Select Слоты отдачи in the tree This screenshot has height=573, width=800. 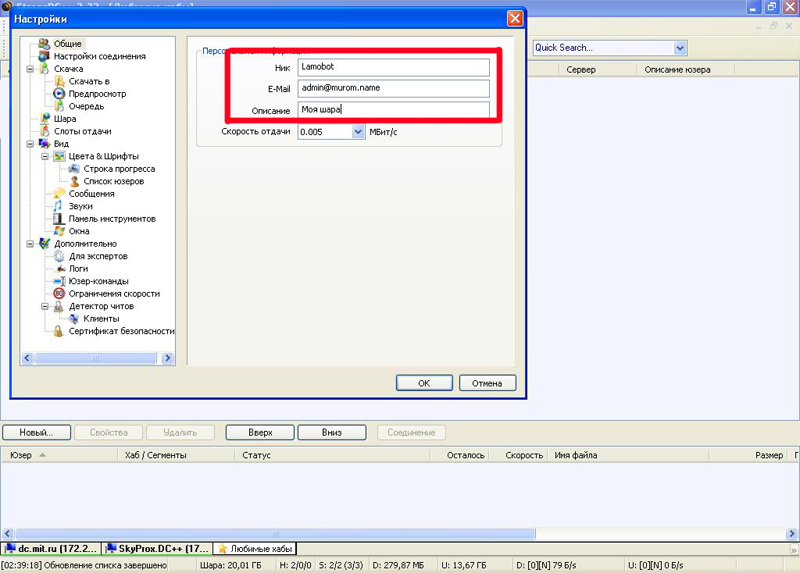click(x=82, y=131)
